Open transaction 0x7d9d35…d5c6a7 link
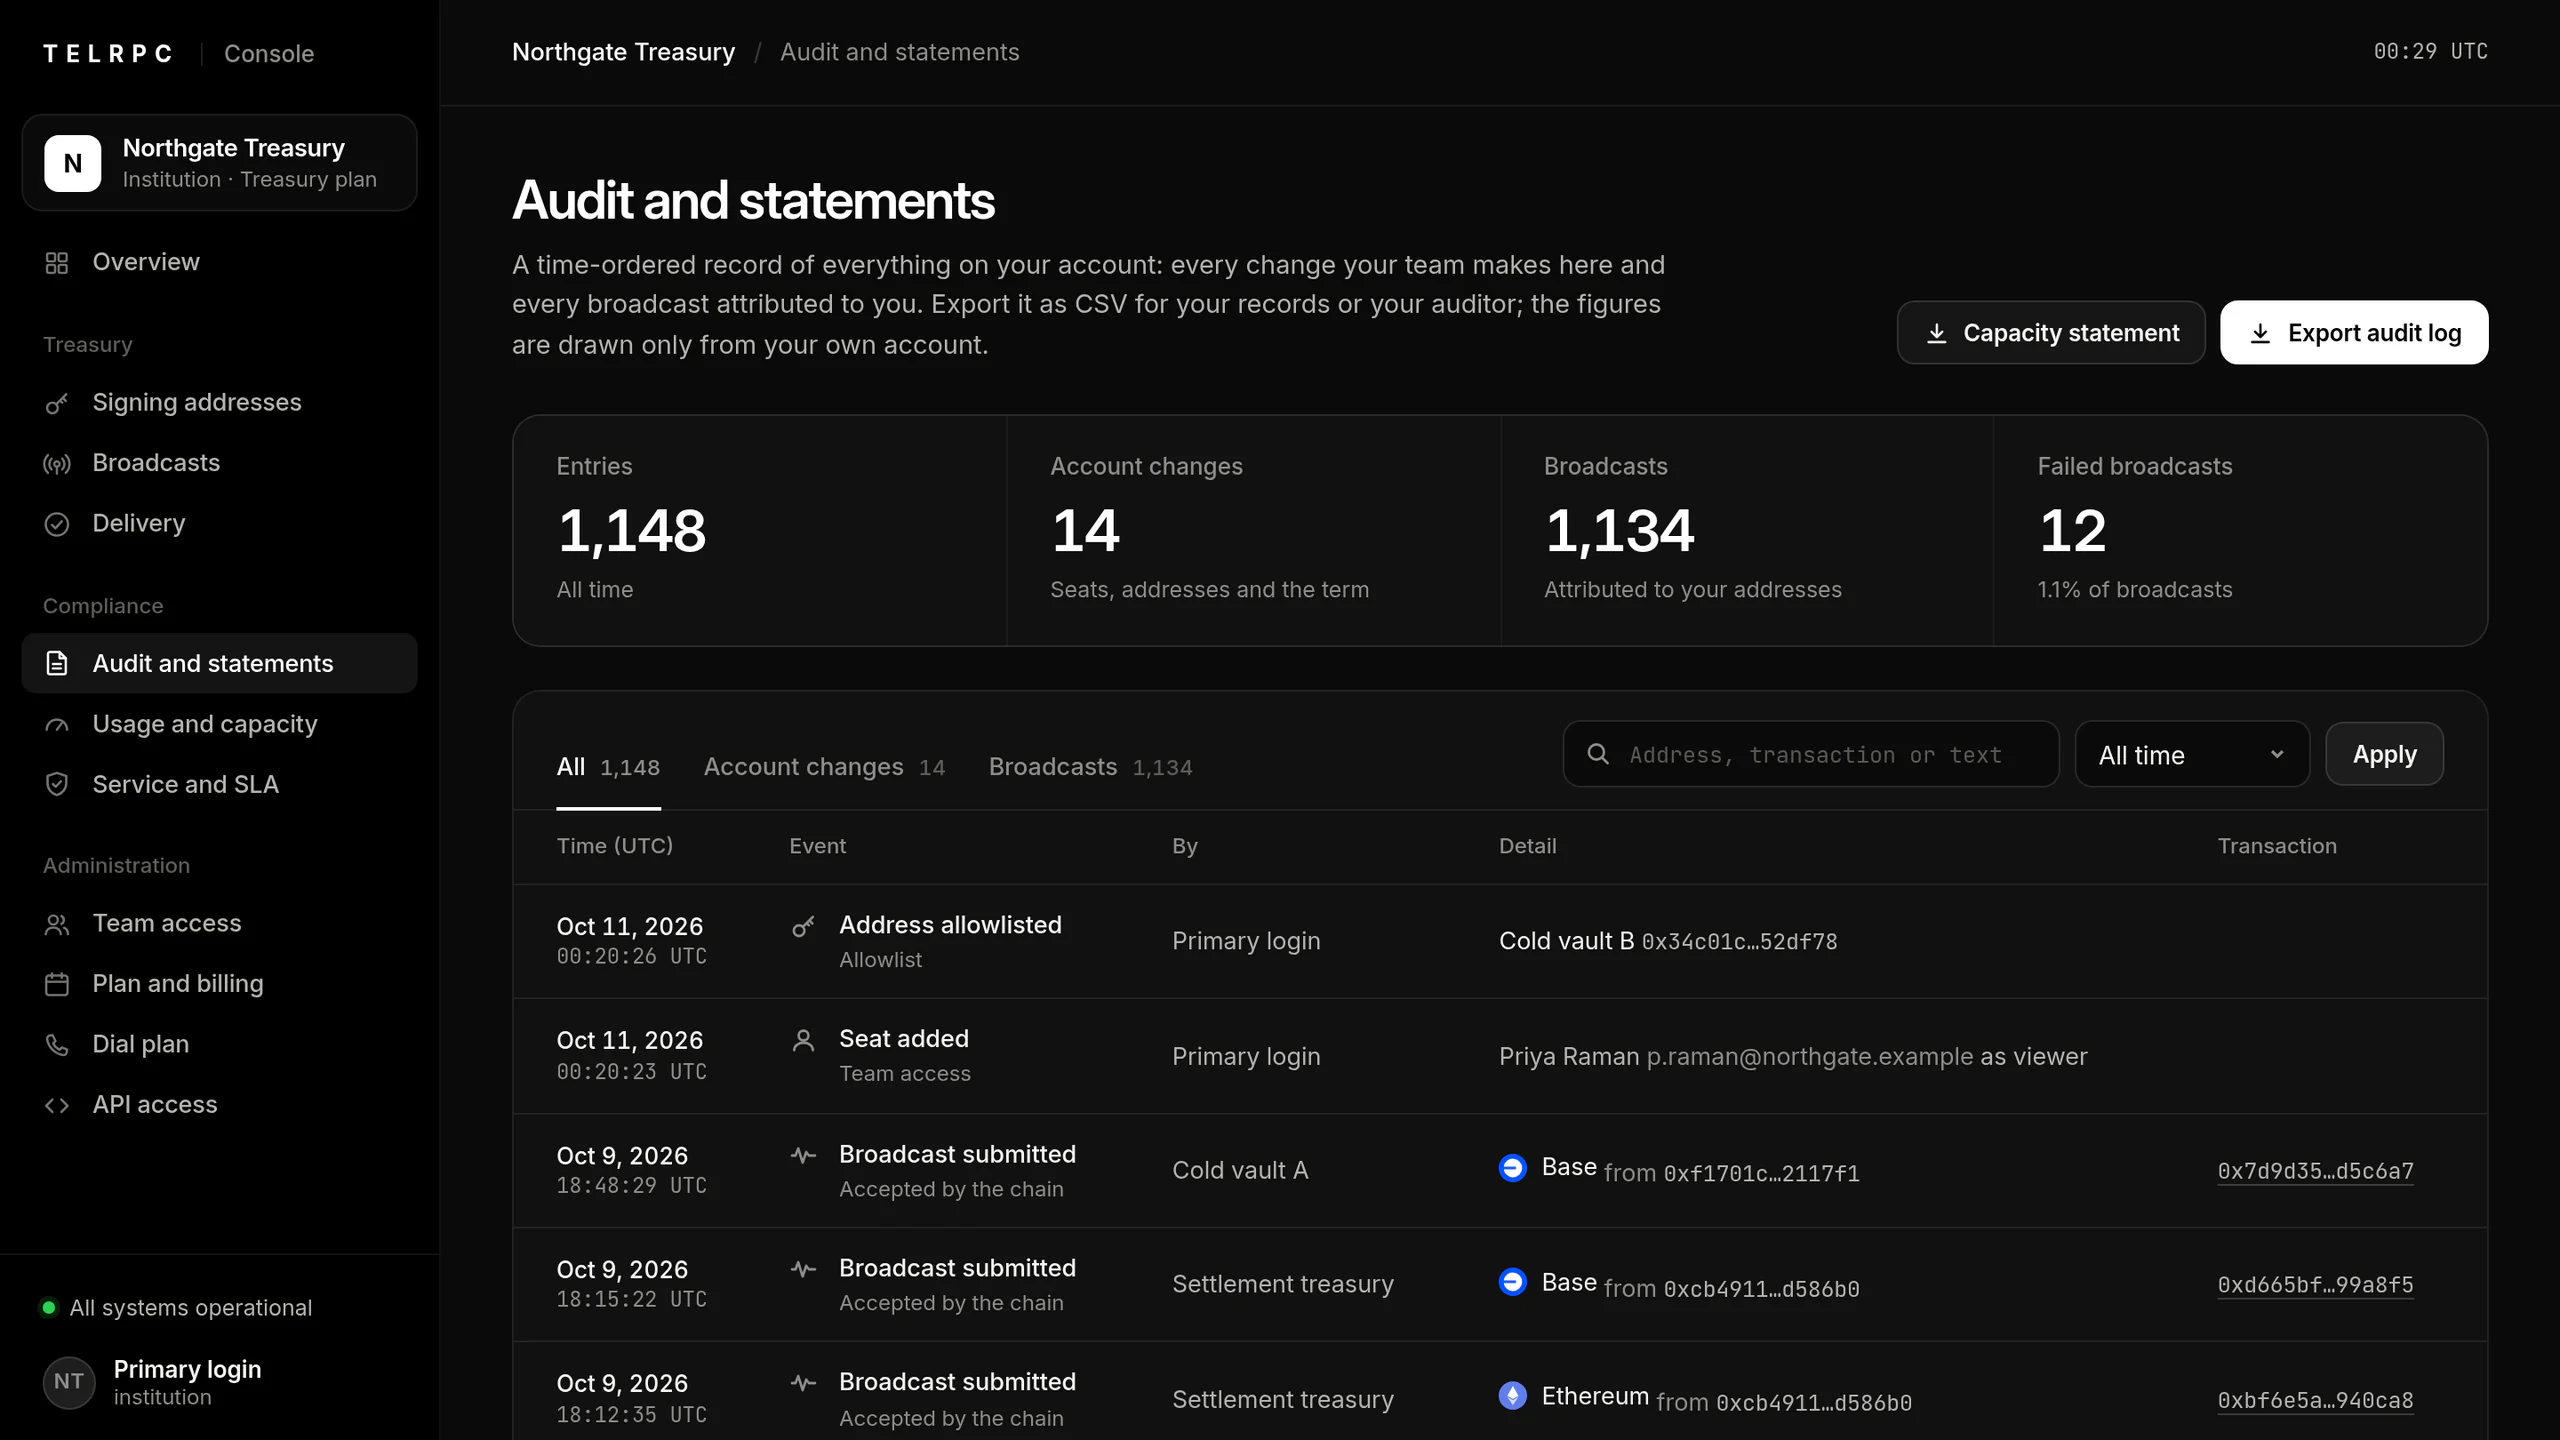The height and width of the screenshot is (1440, 2560). click(x=2315, y=1171)
